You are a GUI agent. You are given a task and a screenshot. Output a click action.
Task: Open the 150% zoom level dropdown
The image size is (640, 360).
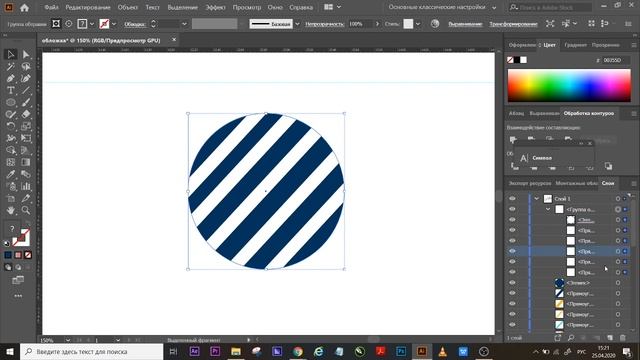(x=68, y=340)
